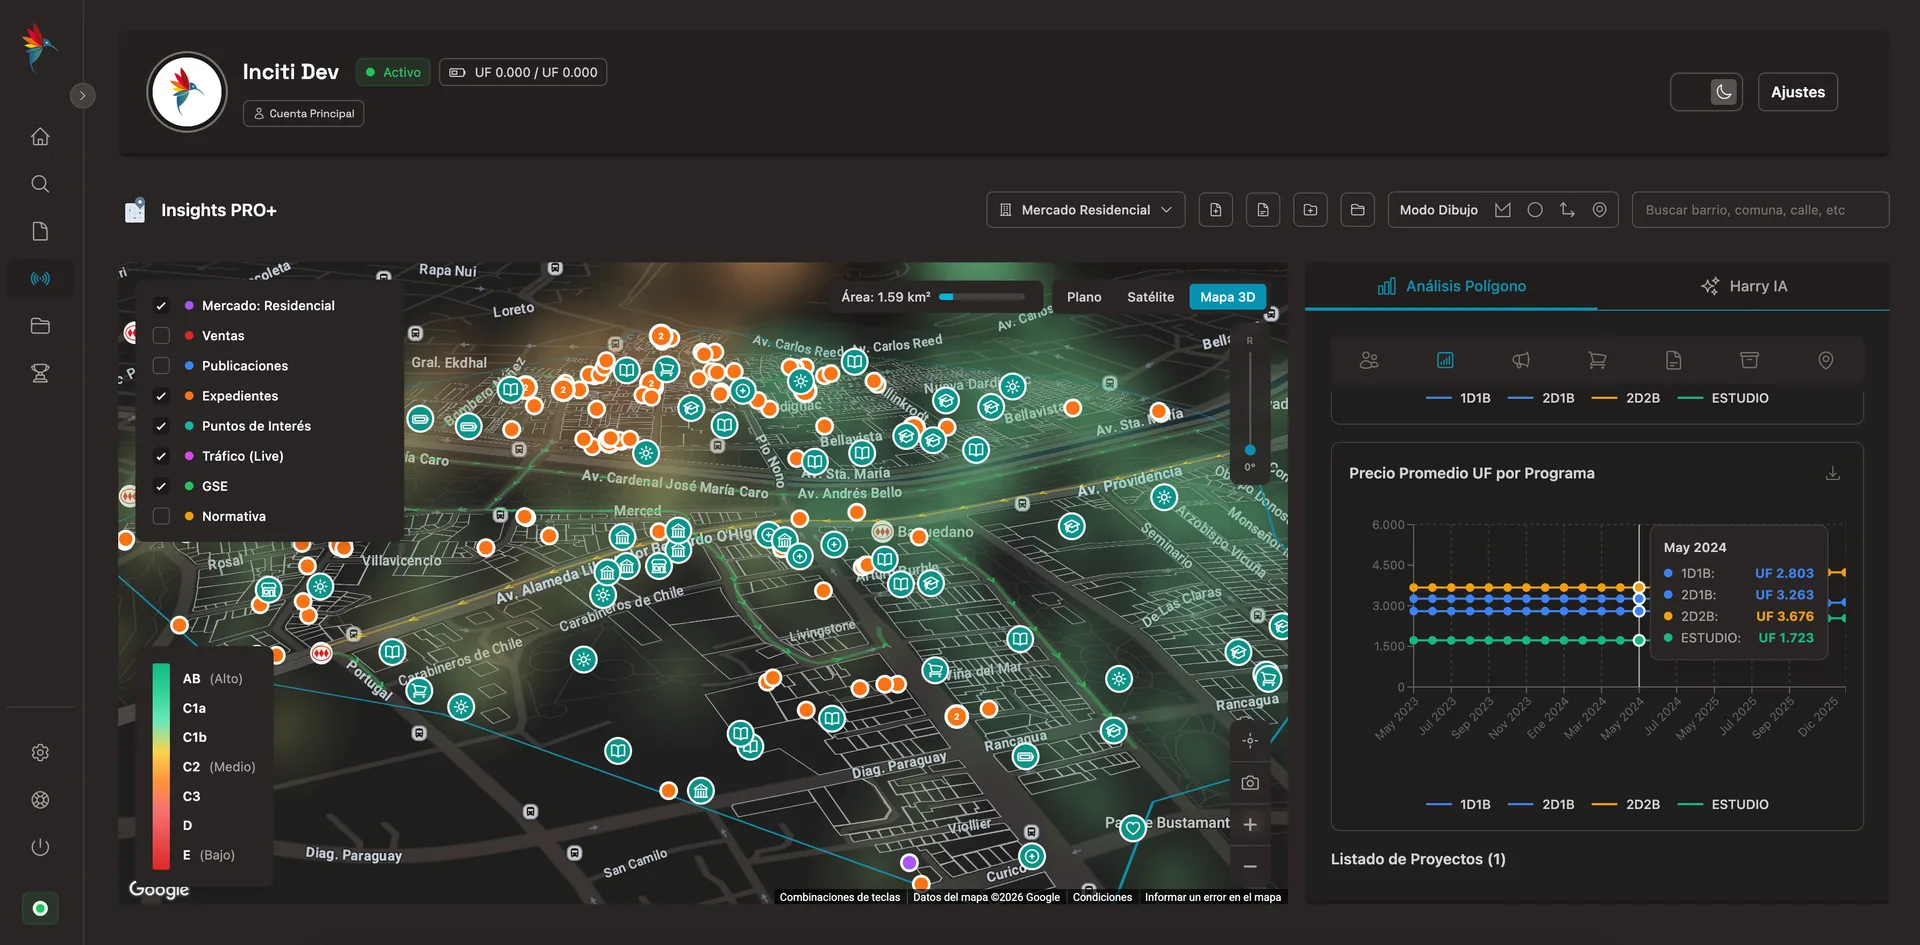Click the purple marker near Curicó
This screenshot has width=1920, height=945.
909,862
